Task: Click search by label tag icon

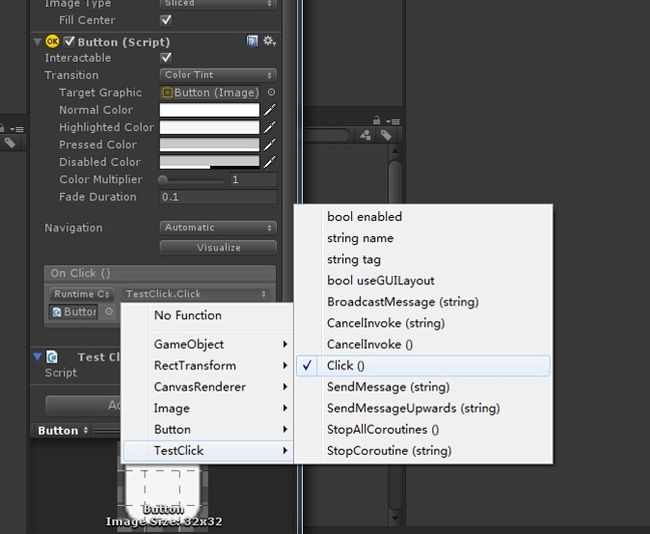Action: coord(386,135)
